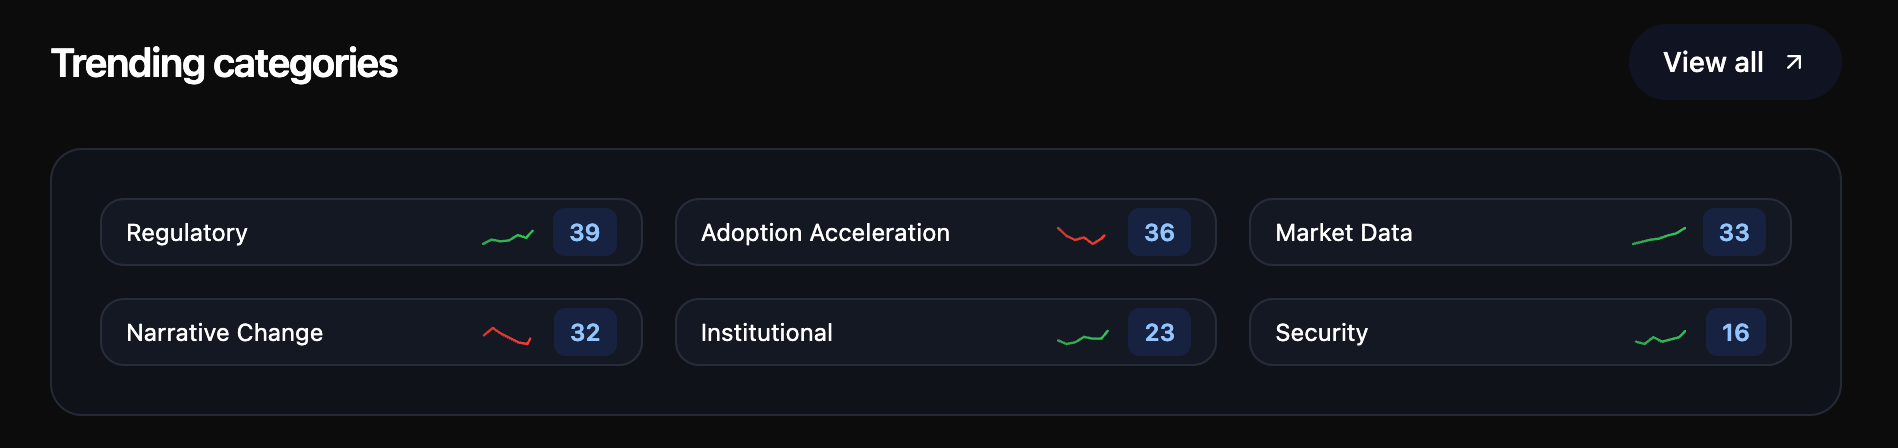
Task: Click the Market Data count badge 33
Action: pyautogui.click(x=1734, y=233)
